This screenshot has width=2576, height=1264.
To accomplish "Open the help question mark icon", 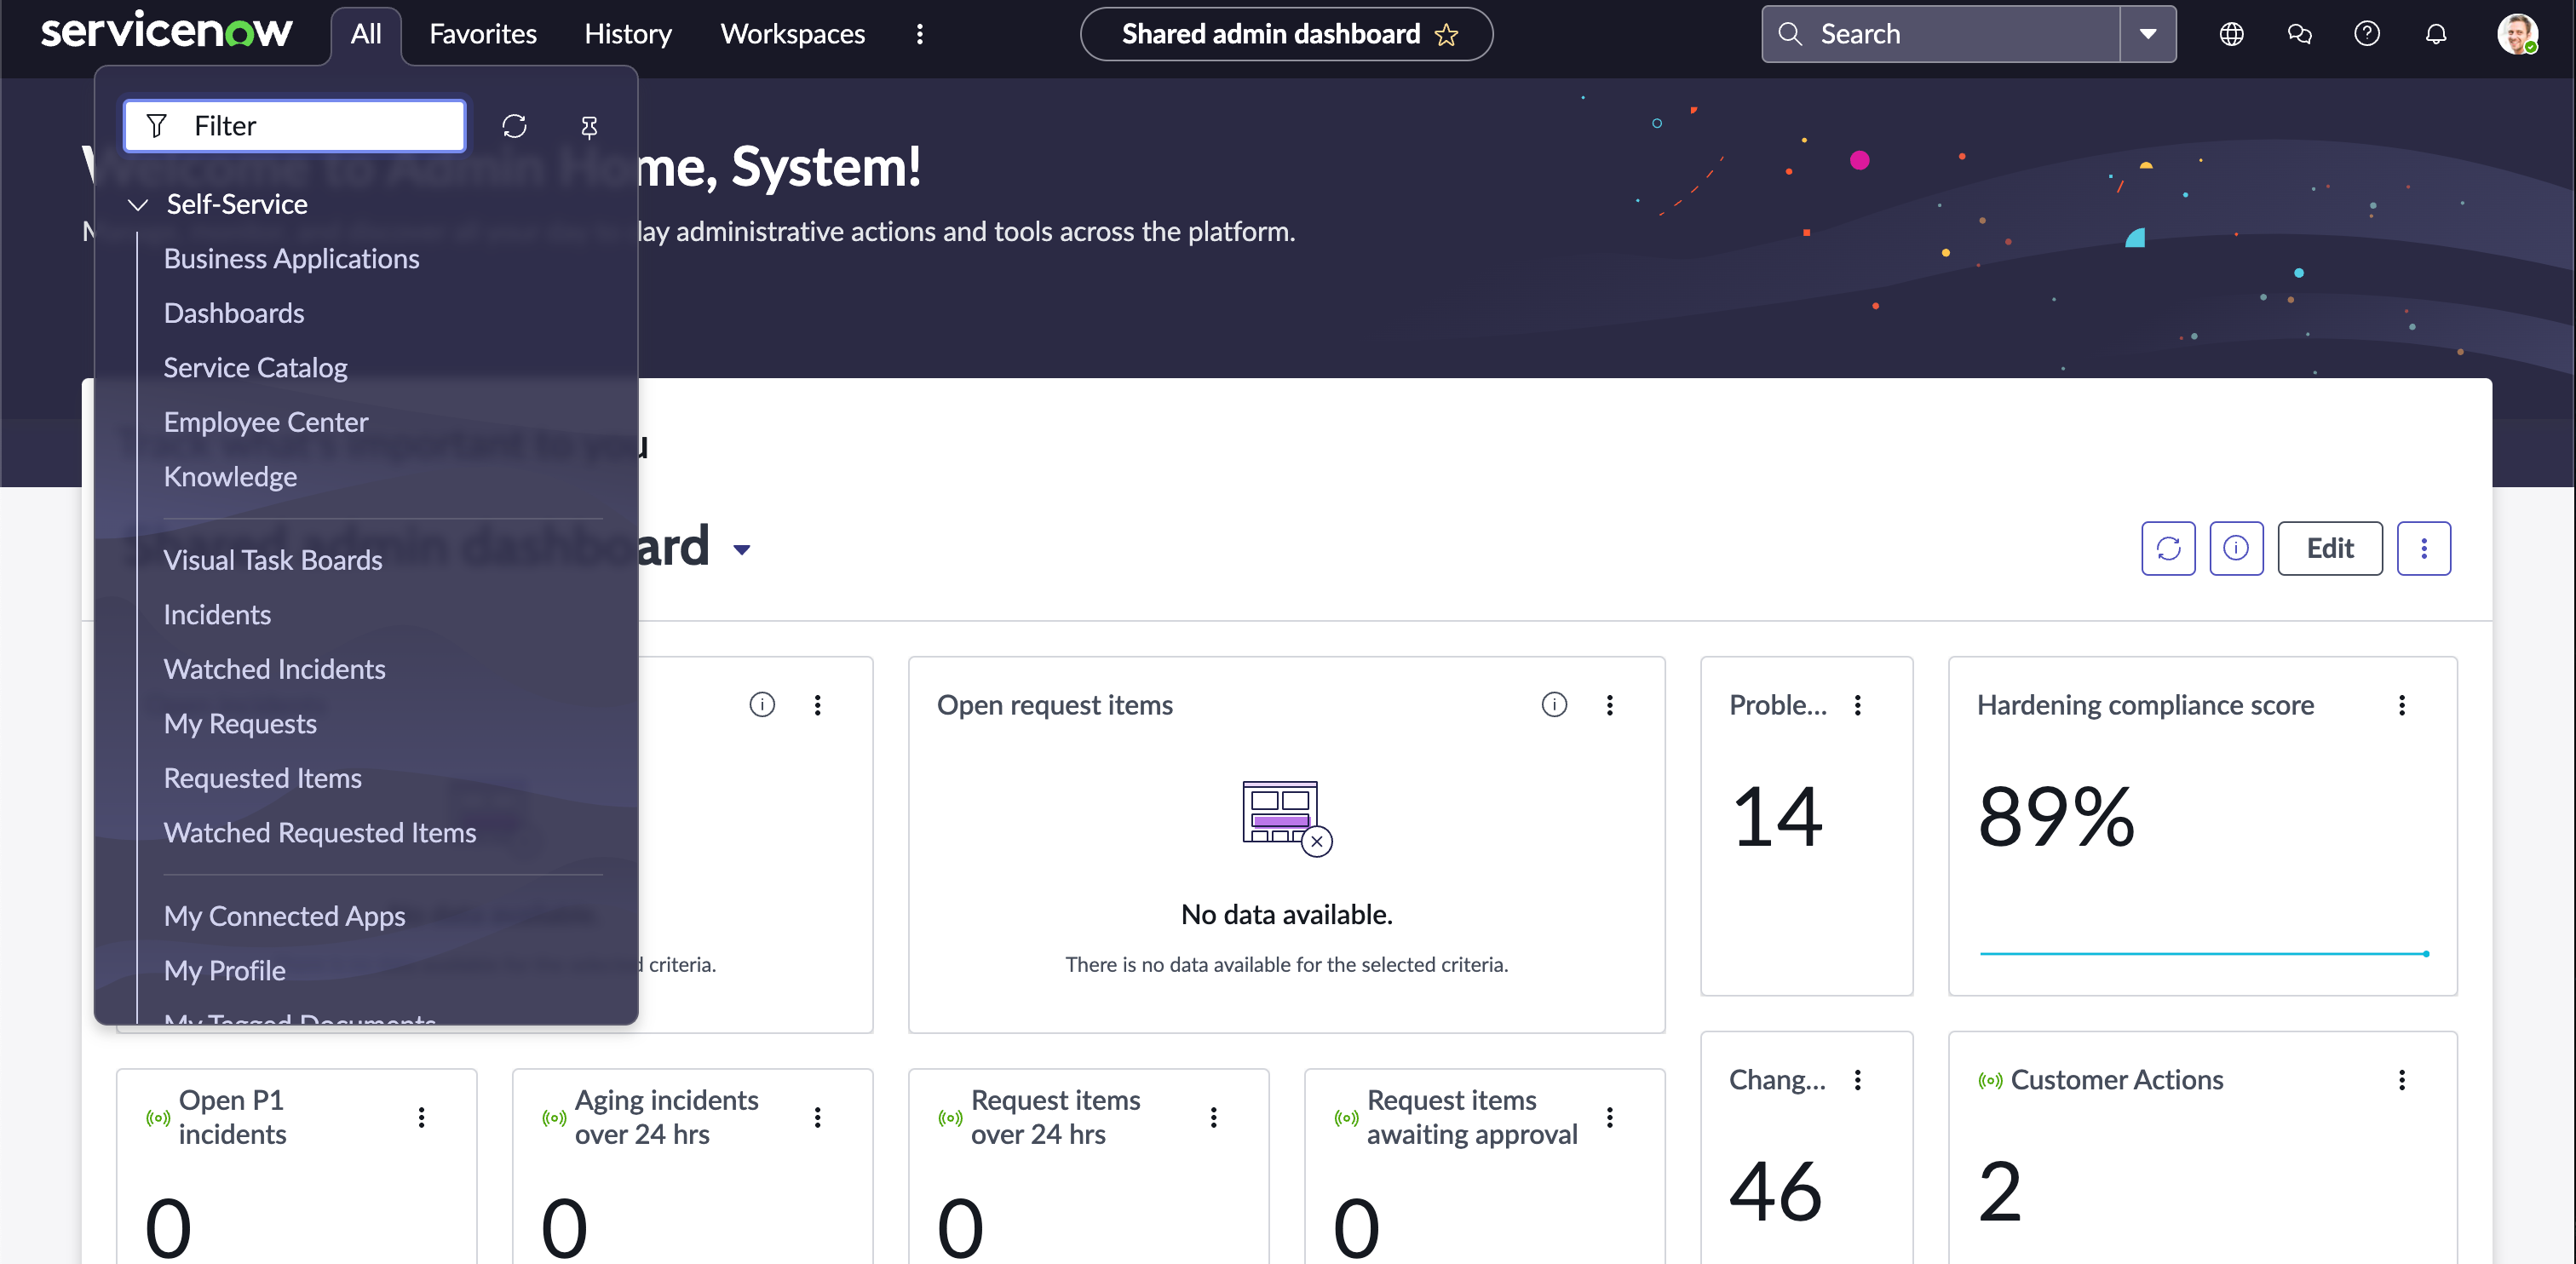I will pyautogui.click(x=2367, y=34).
